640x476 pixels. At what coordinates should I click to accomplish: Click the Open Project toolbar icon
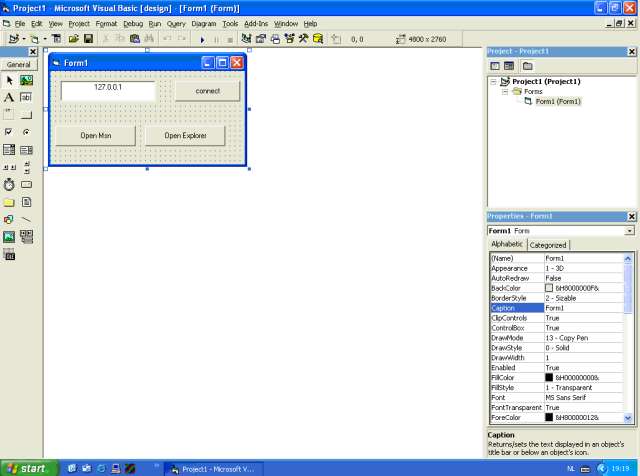tap(73, 39)
